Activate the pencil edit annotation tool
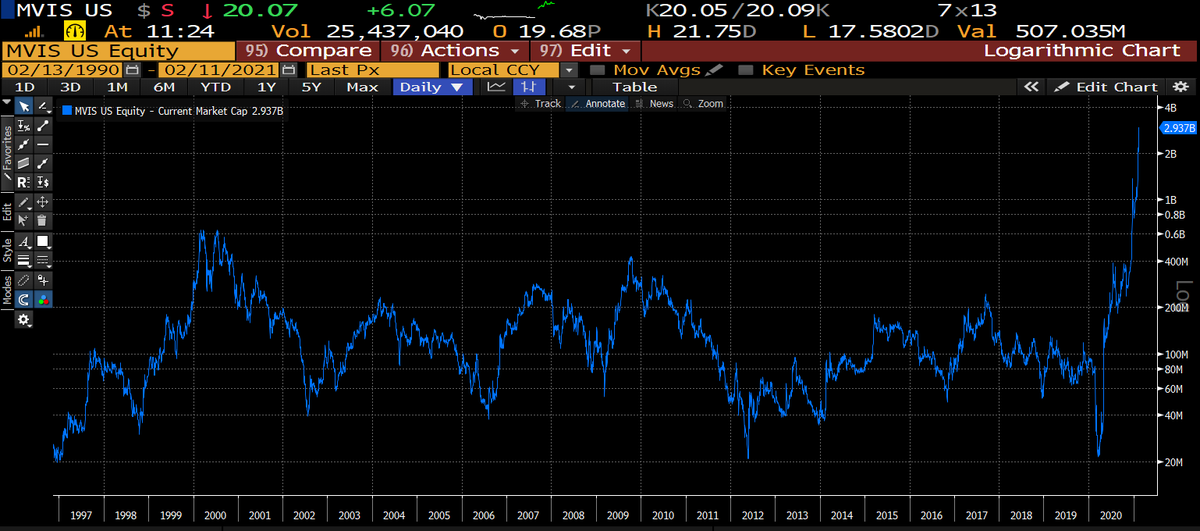The image size is (1200, 531). 23,203
